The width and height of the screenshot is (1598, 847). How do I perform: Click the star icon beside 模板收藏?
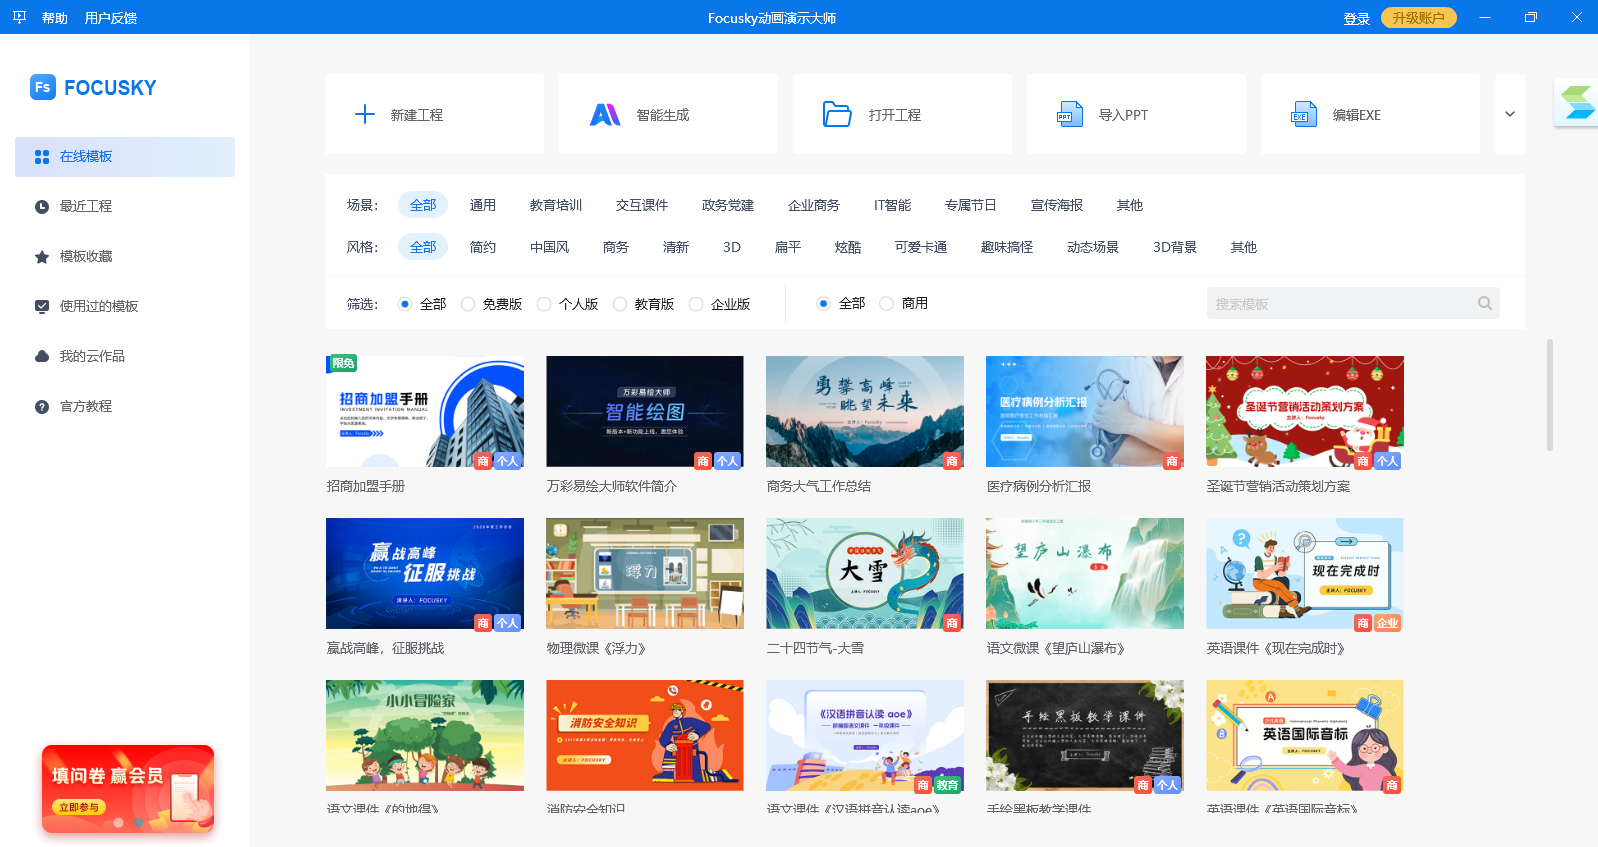(42, 257)
